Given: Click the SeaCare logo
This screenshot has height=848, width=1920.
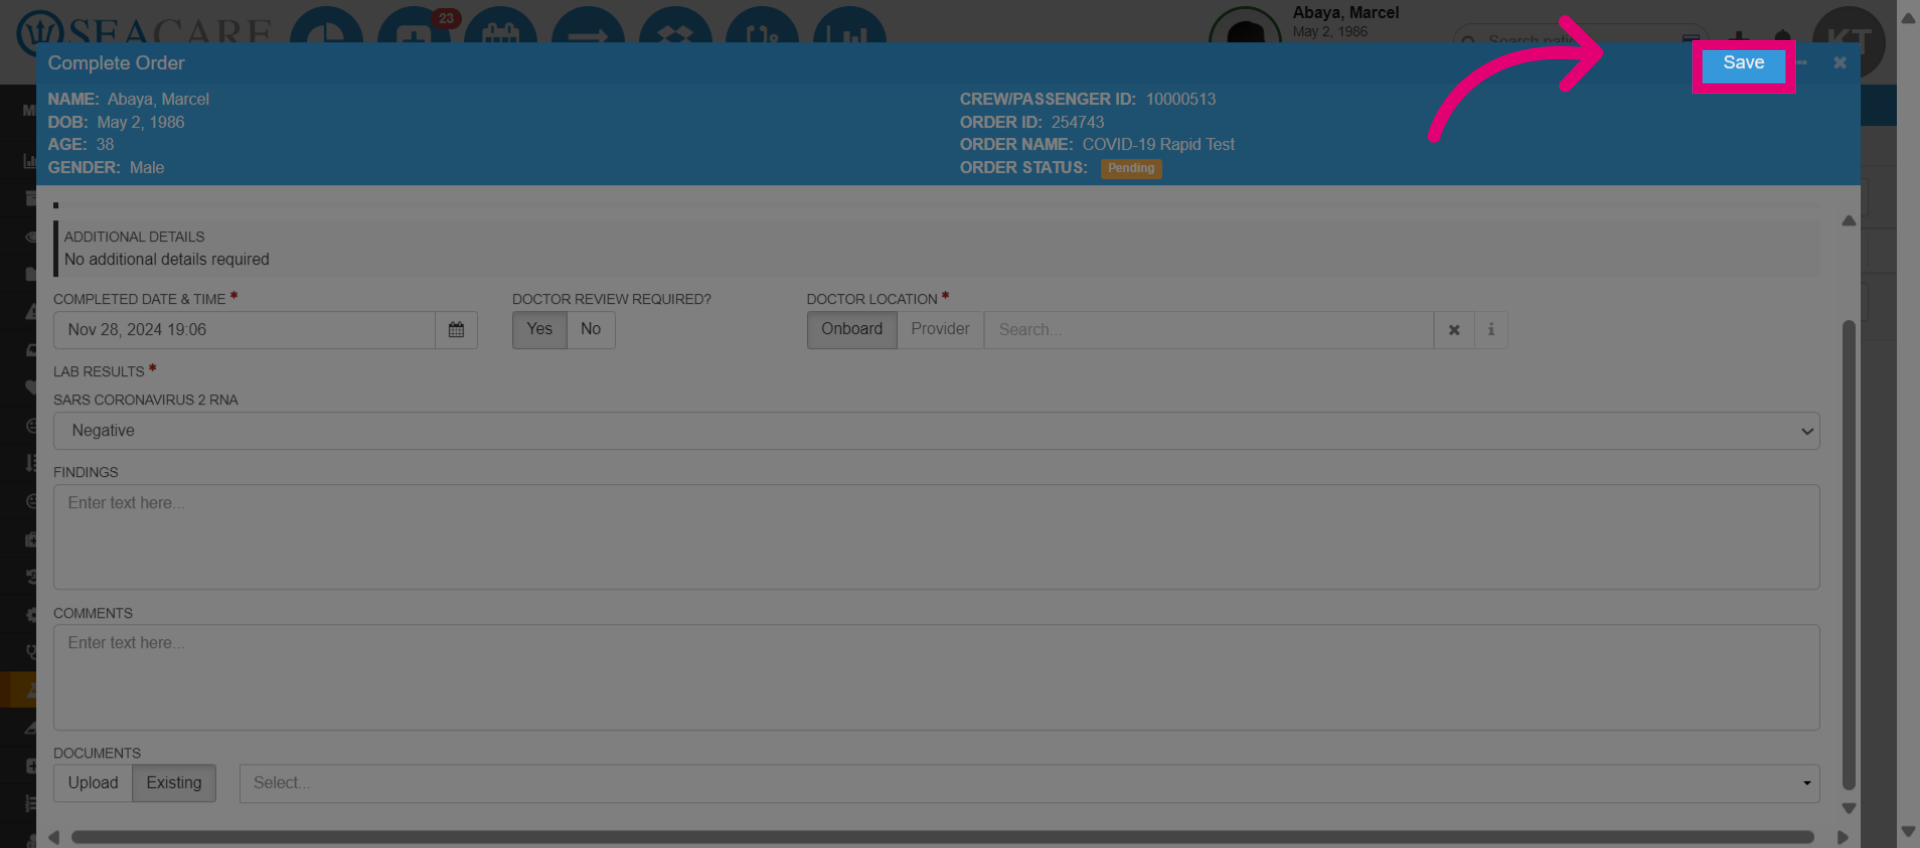Looking at the screenshot, I should 145,30.
